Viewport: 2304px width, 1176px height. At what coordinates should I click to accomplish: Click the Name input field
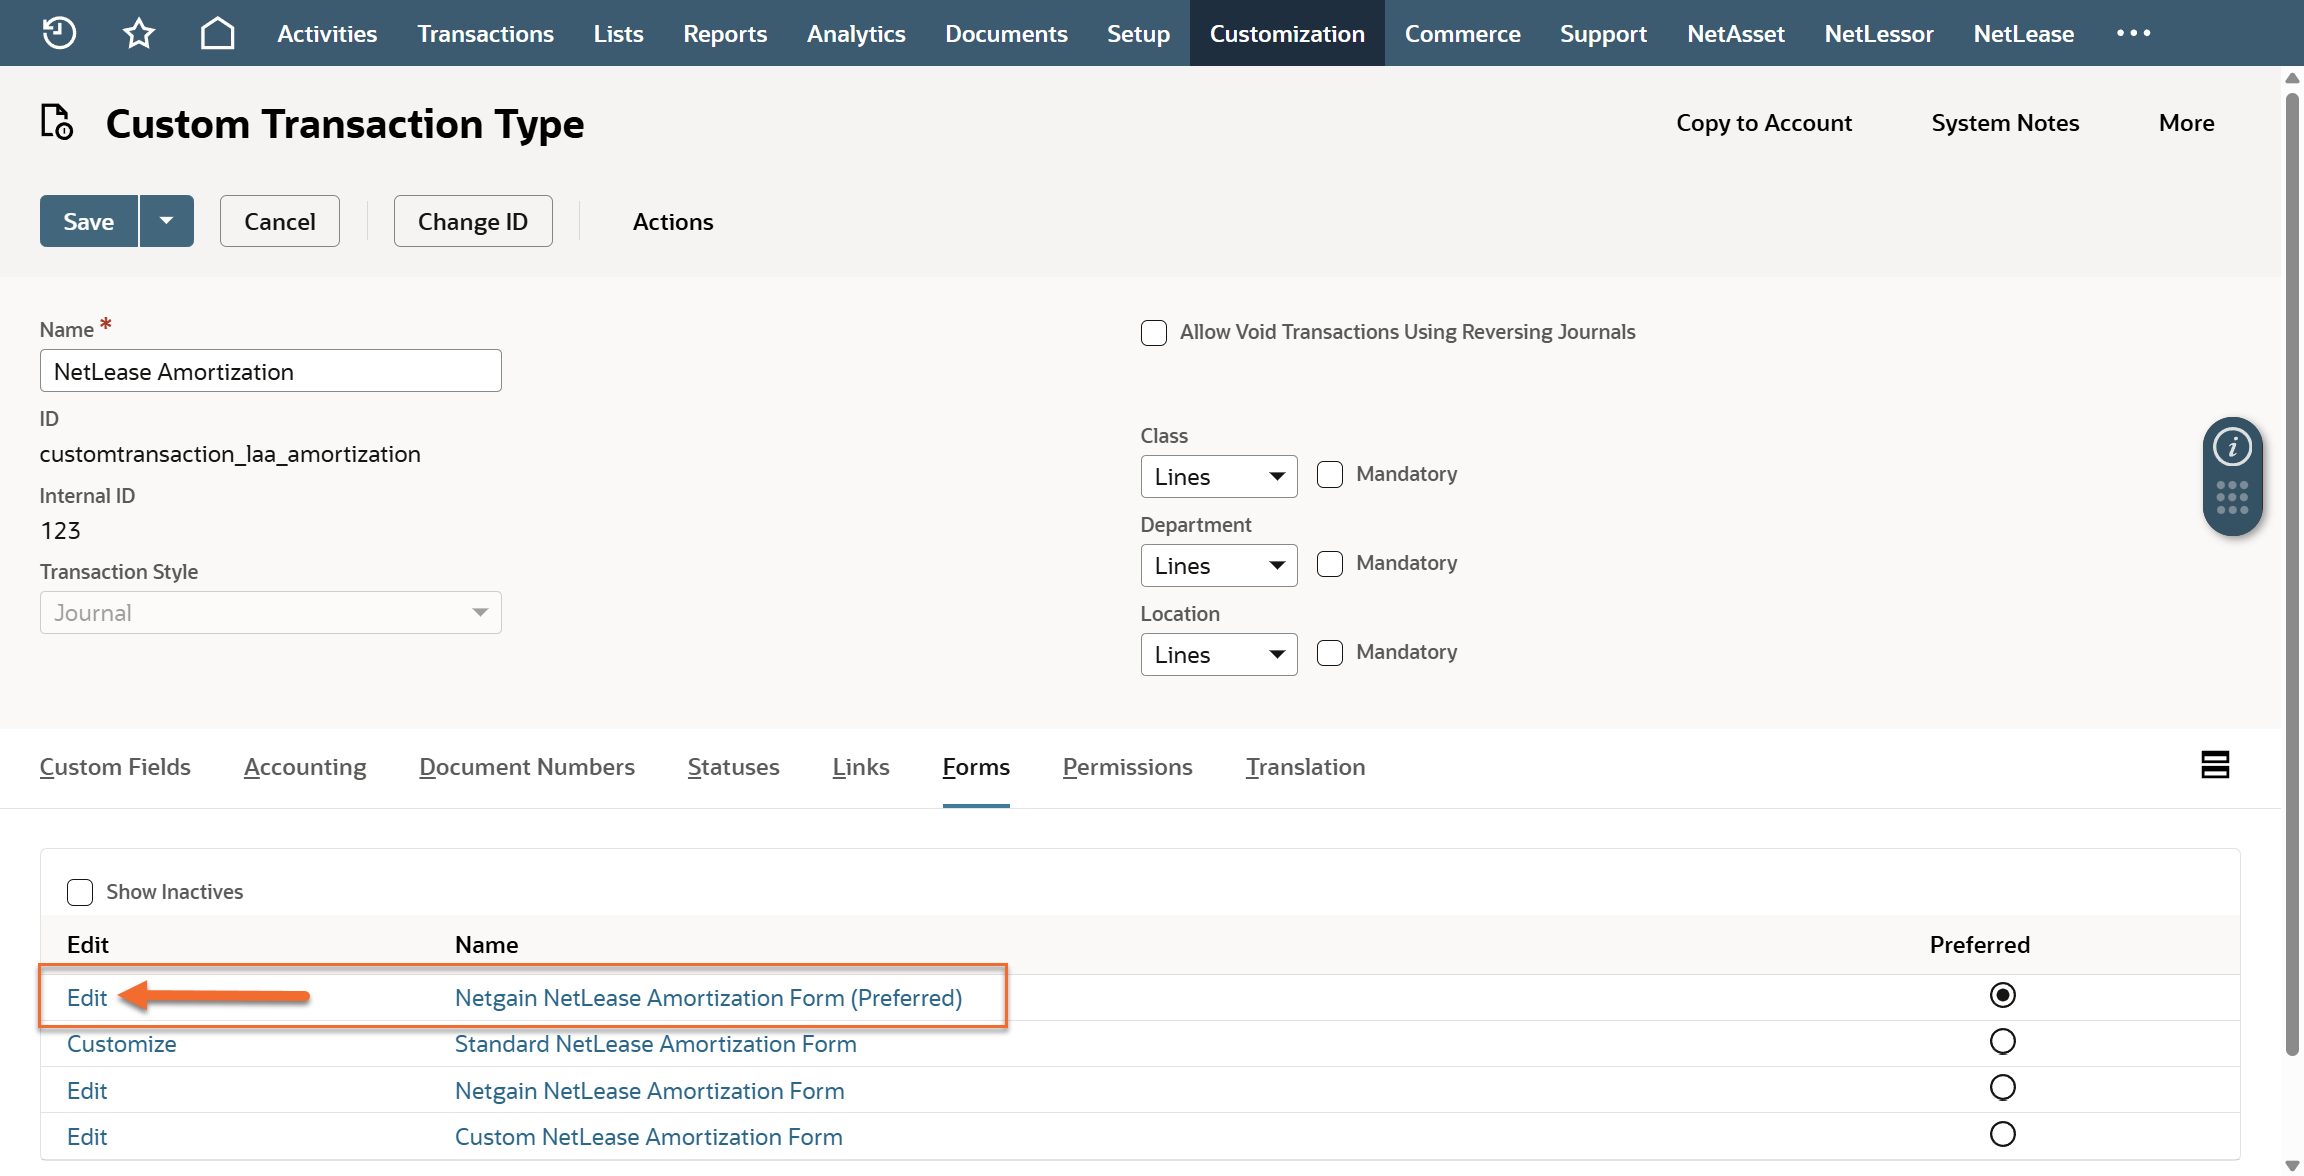coord(270,371)
